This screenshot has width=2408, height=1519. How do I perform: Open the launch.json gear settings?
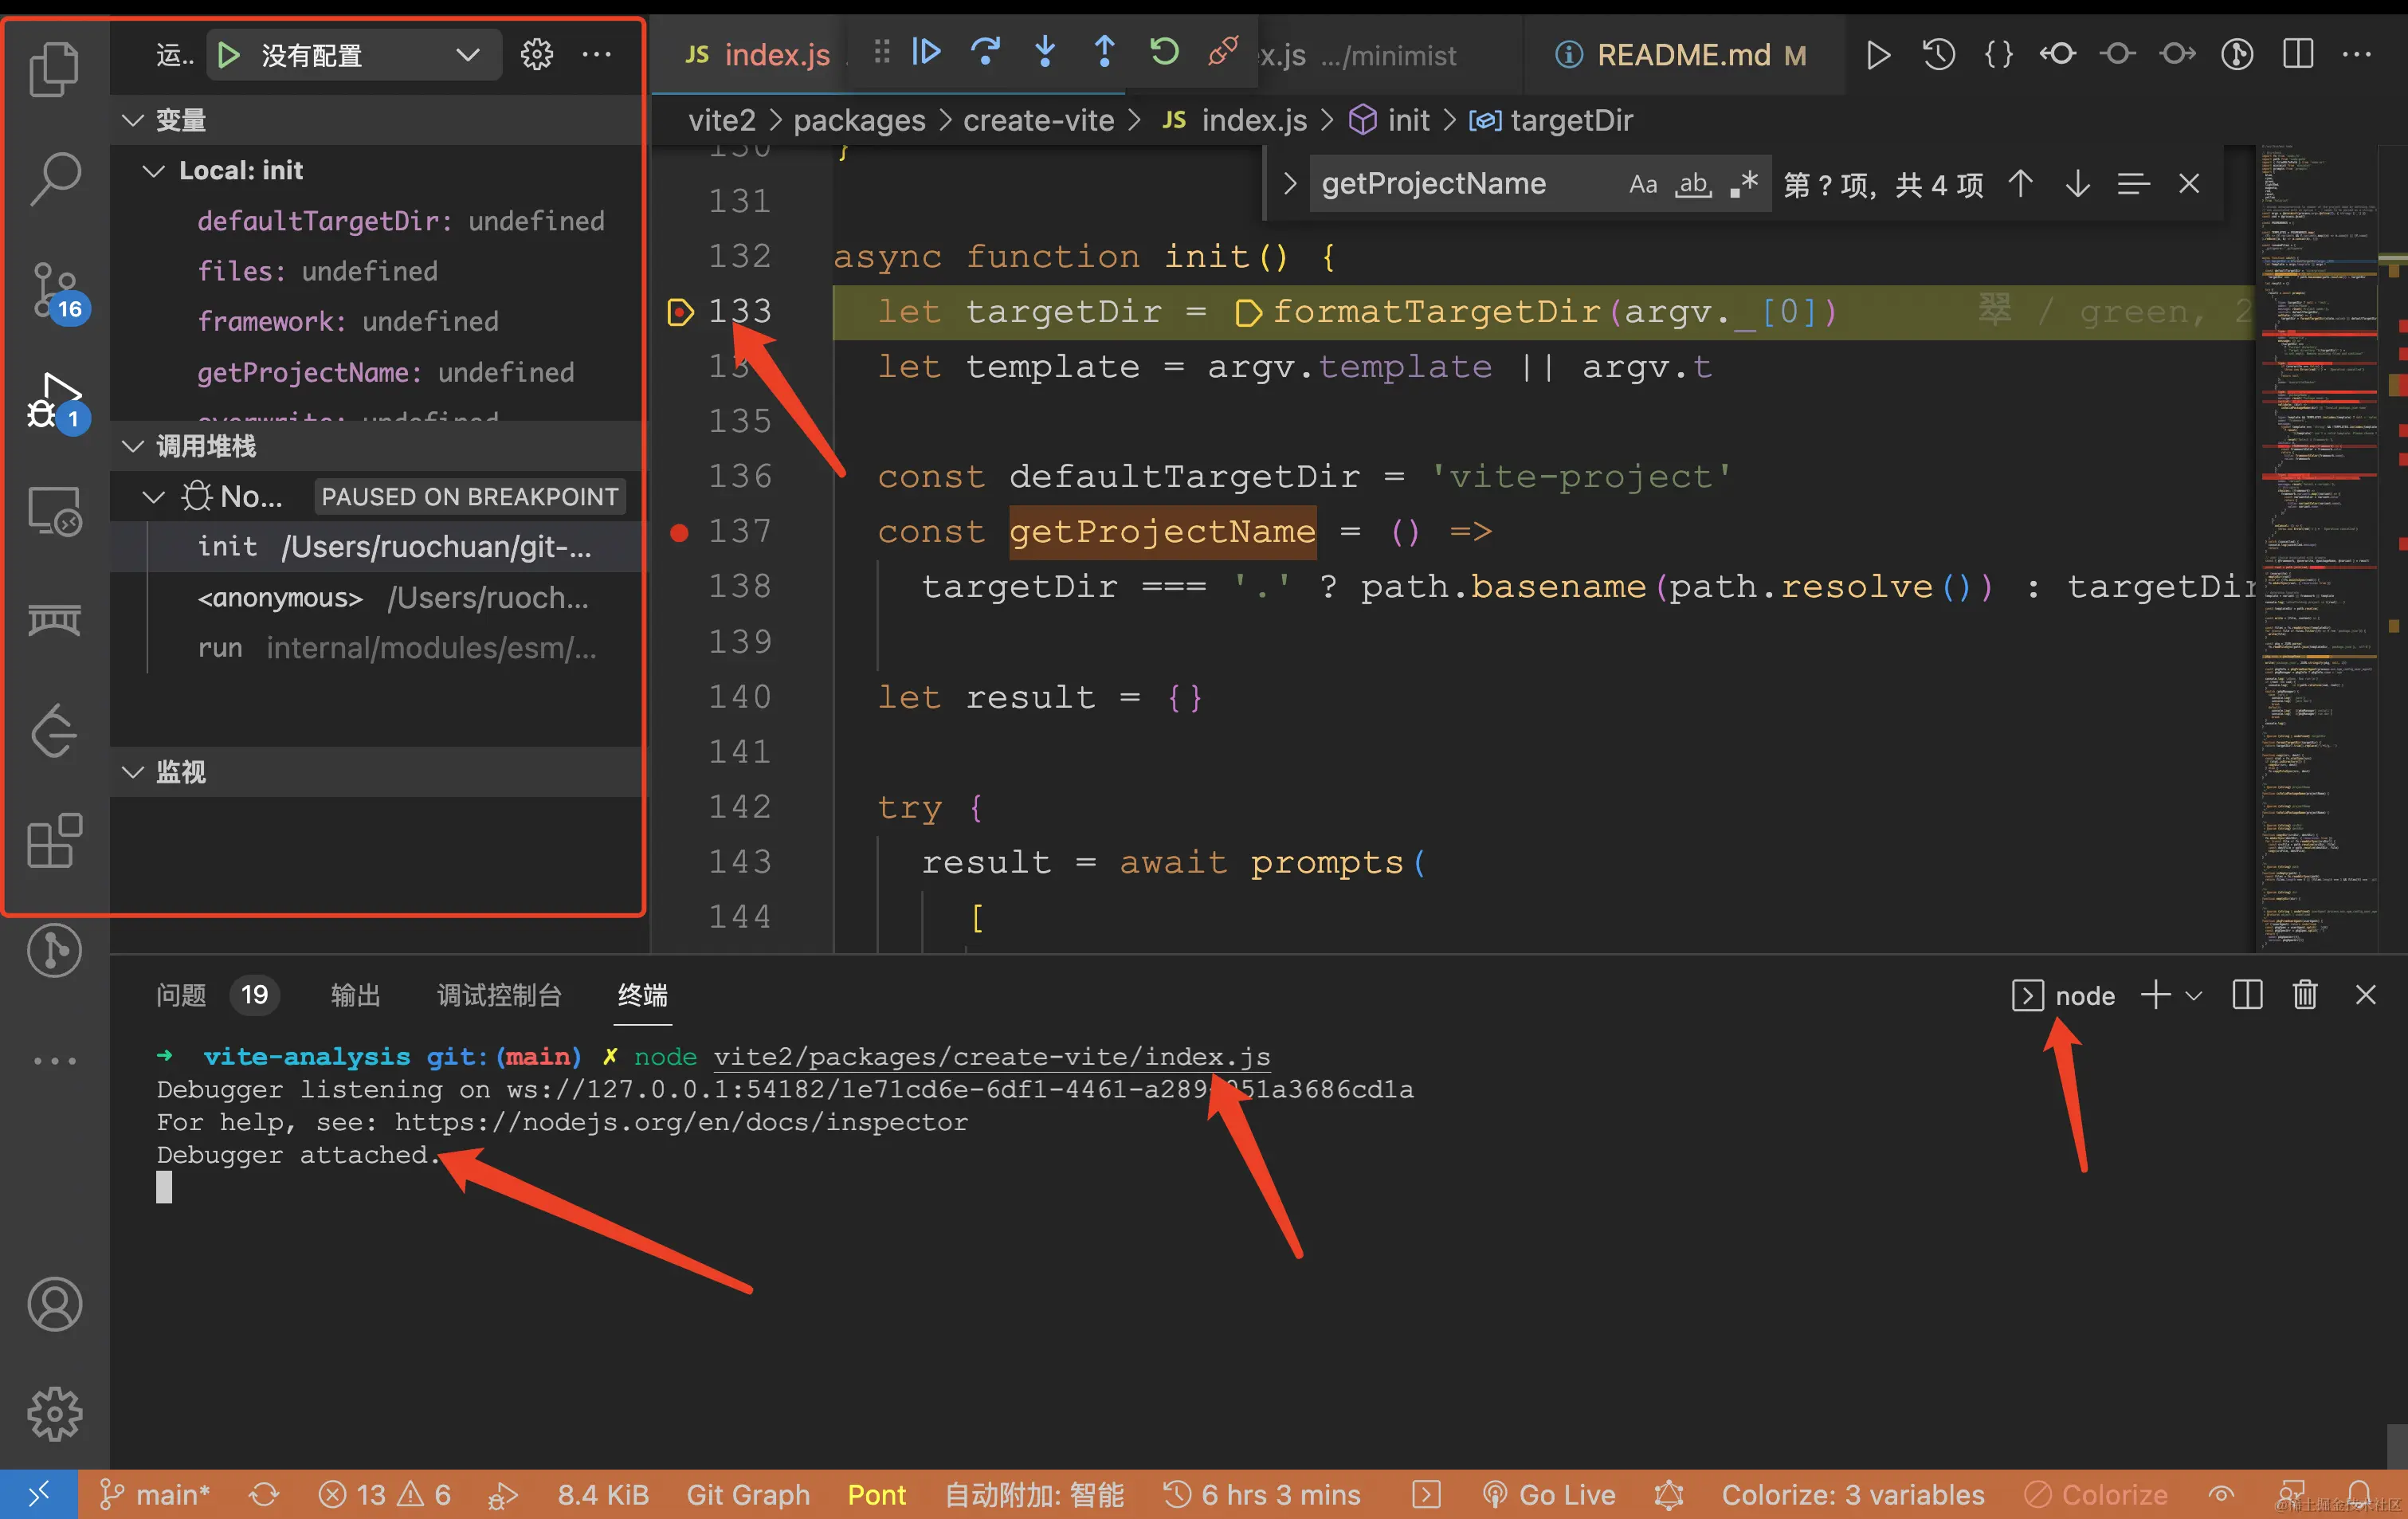[x=537, y=55]
